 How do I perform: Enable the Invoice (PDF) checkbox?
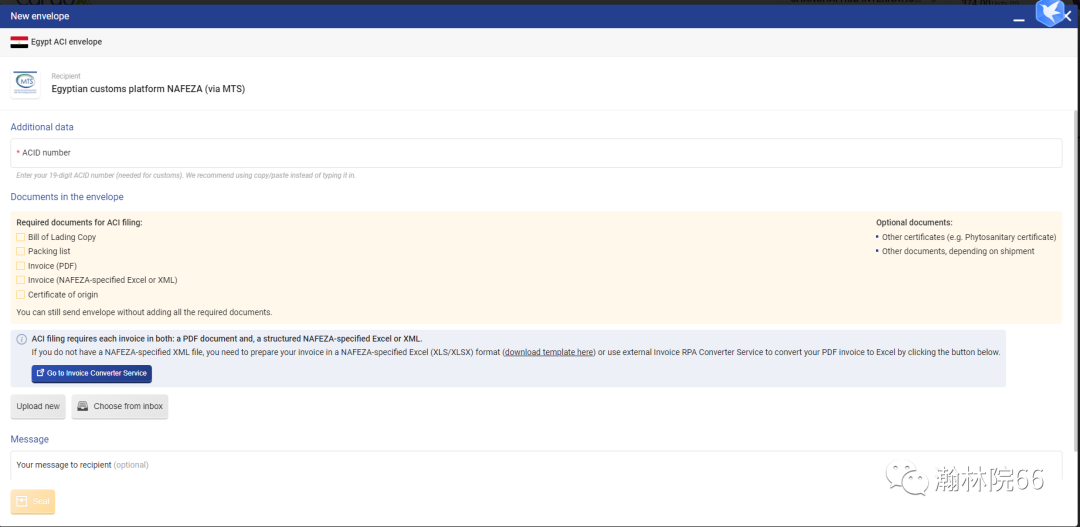click(21, 266)
